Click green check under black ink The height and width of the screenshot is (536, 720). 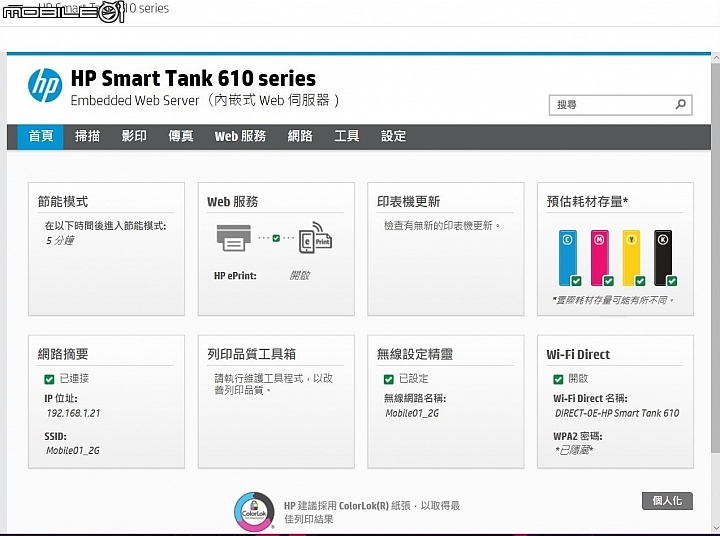pyautogui.click(x=672, y=281)
